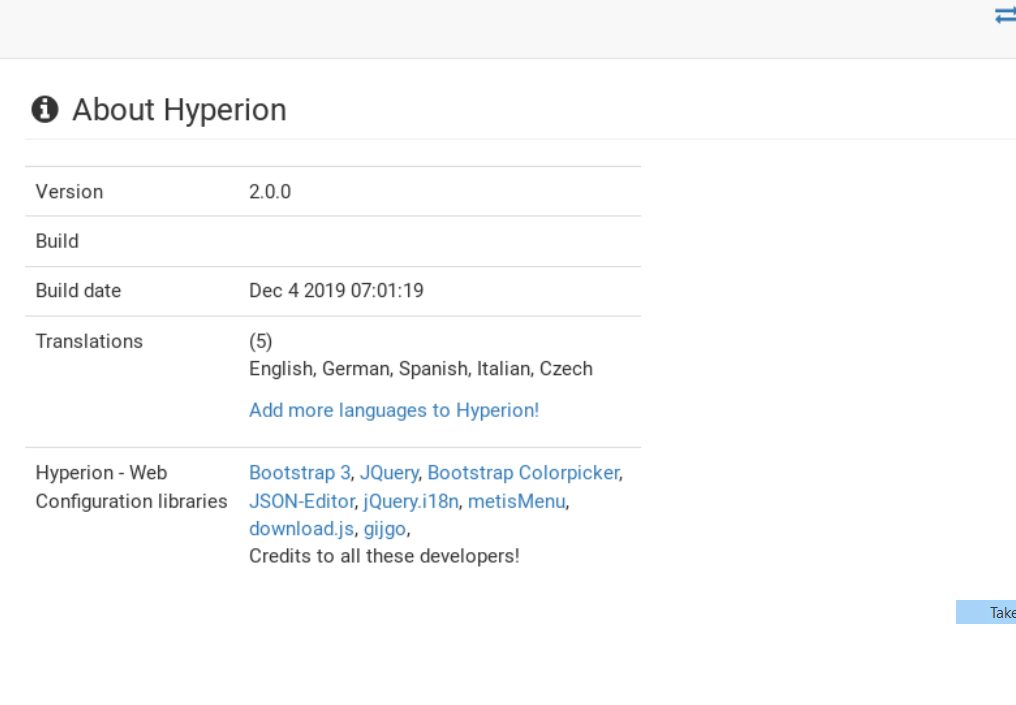Open the JQuery library link

tap(389, 473)
